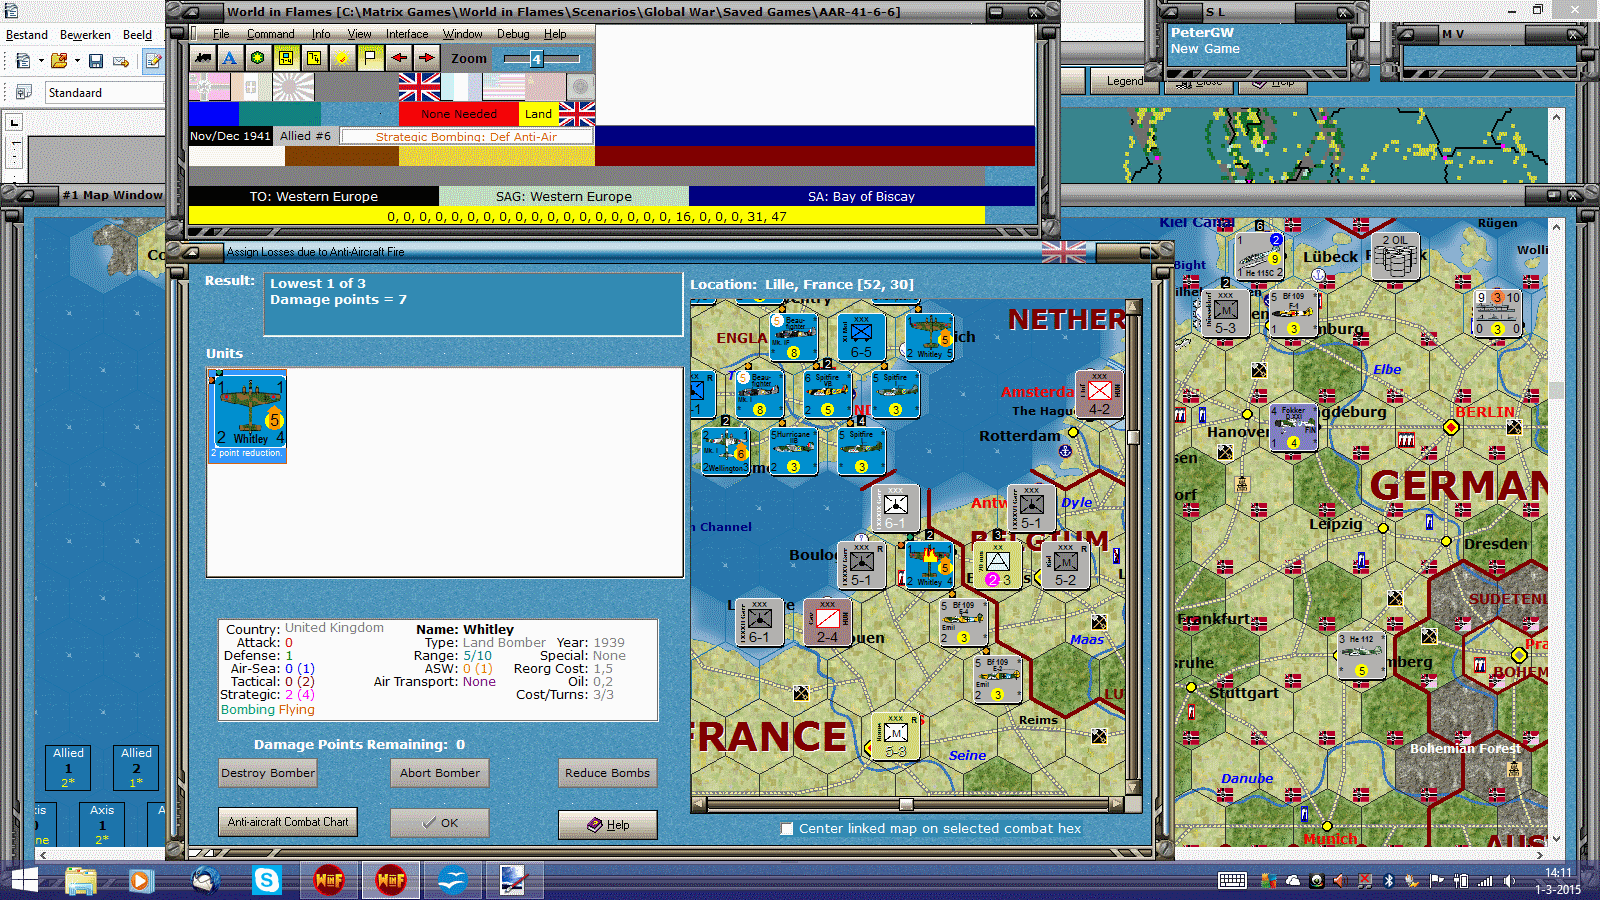
Task: Click the Save floppy disk icon
Action: (x=96, y=61)
